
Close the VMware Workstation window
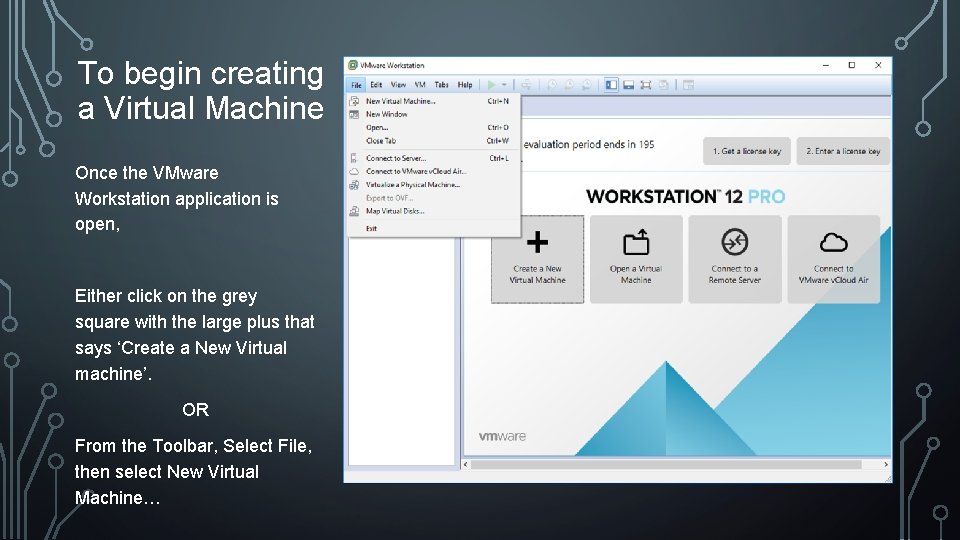[878, 65]
